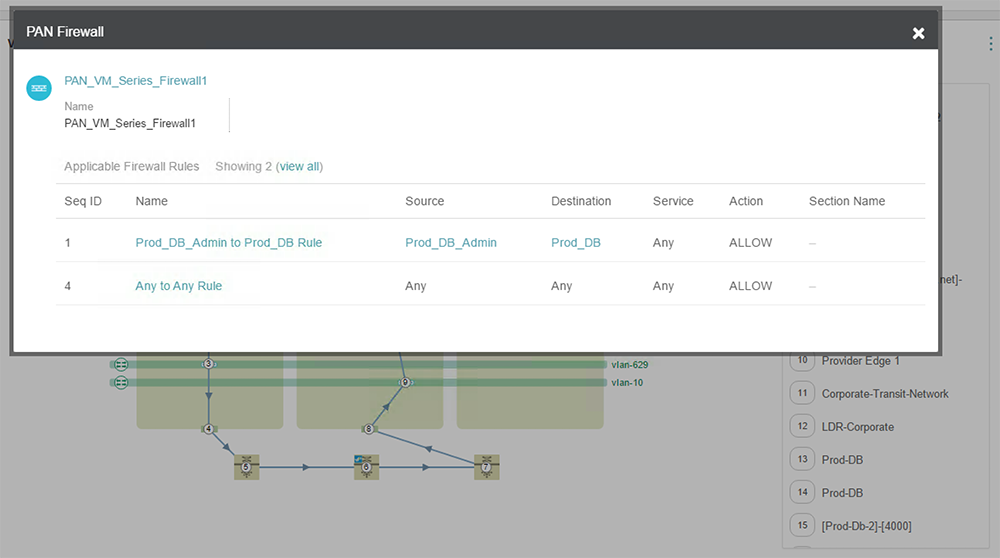The width and height of the screenshot is (1000, 558).
Task: Click the Section Name column header
Action: 847,201
